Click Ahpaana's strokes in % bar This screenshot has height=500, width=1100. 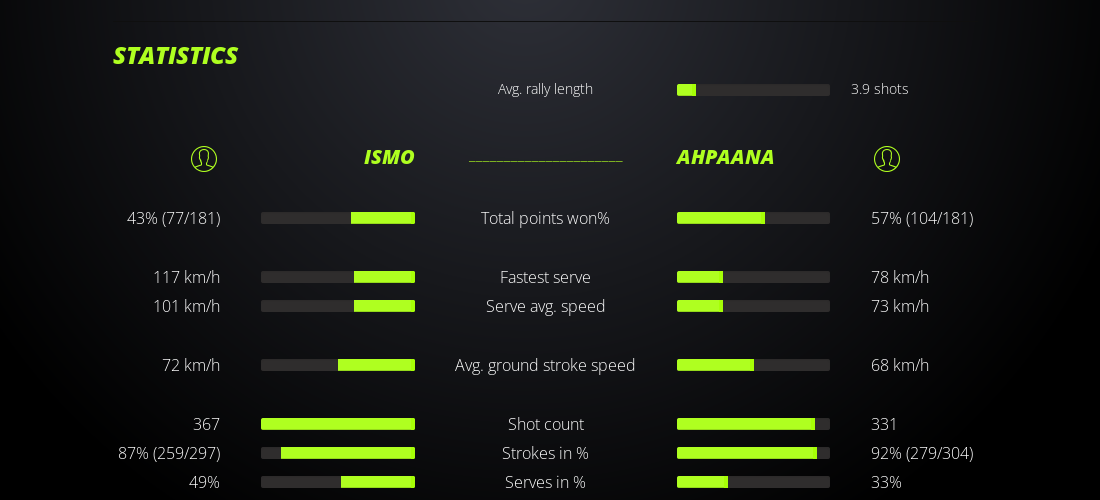[x=753, y=453]
